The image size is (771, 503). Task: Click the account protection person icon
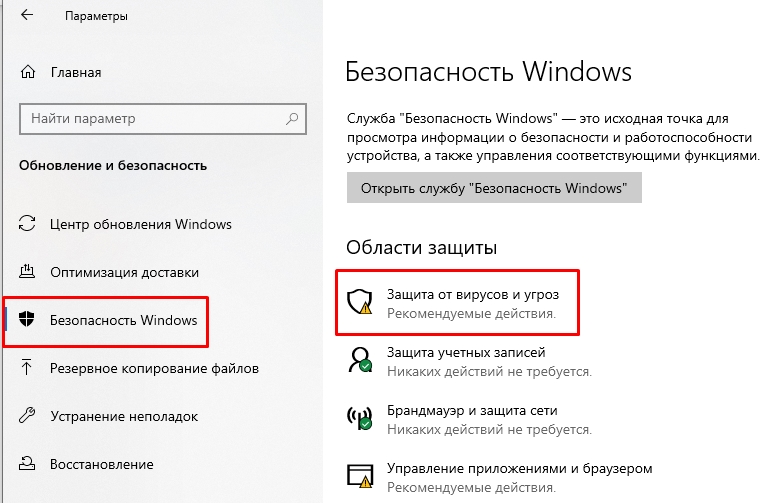tap(359, 359)
